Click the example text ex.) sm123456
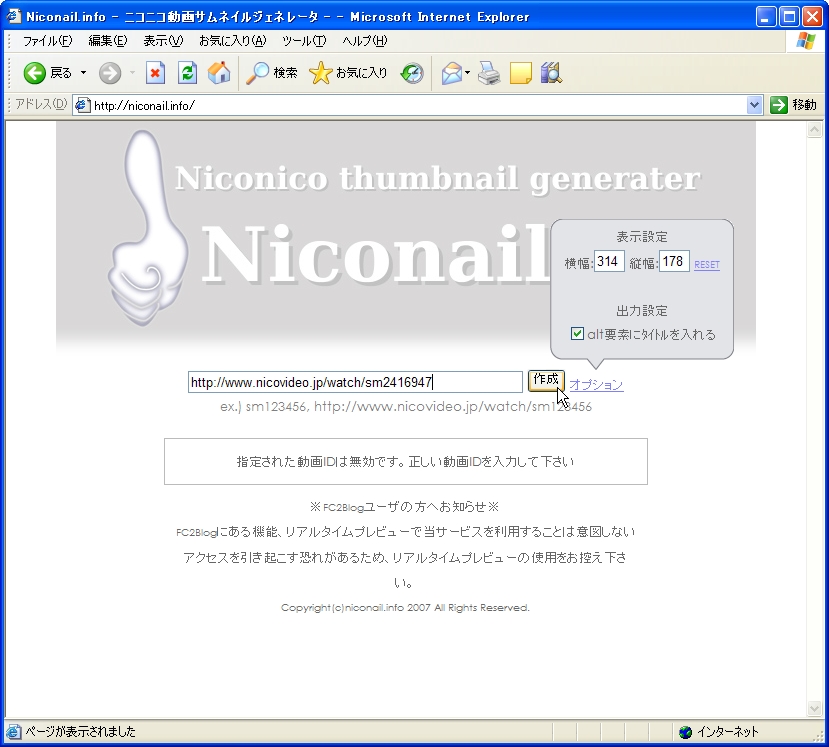 [x=406, y=407]
